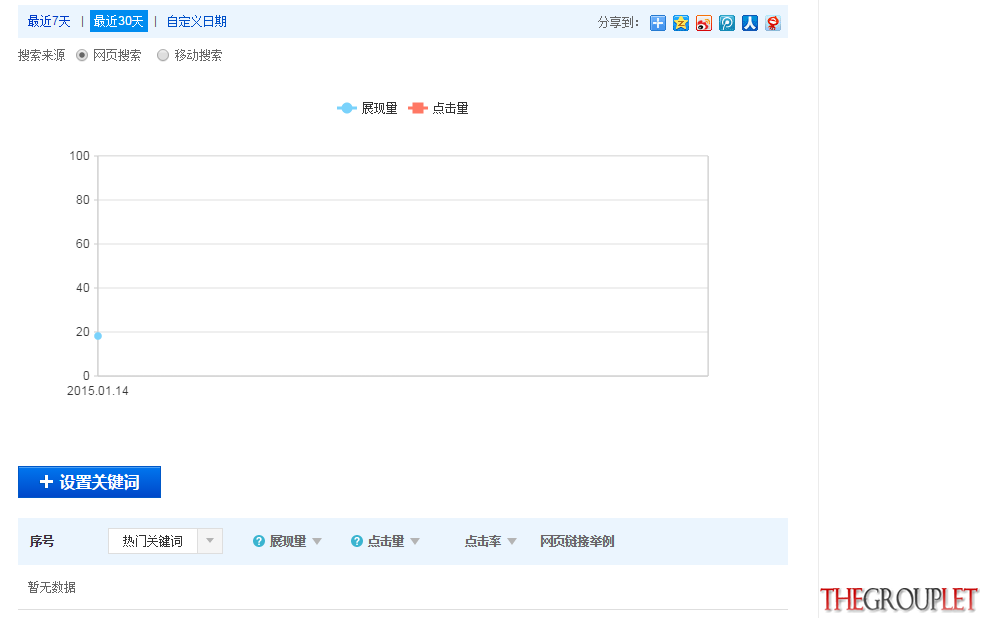Screen dimensions: 985x618
Task: Click the help icon beside 展现量
Action: (x=258, y=541)
